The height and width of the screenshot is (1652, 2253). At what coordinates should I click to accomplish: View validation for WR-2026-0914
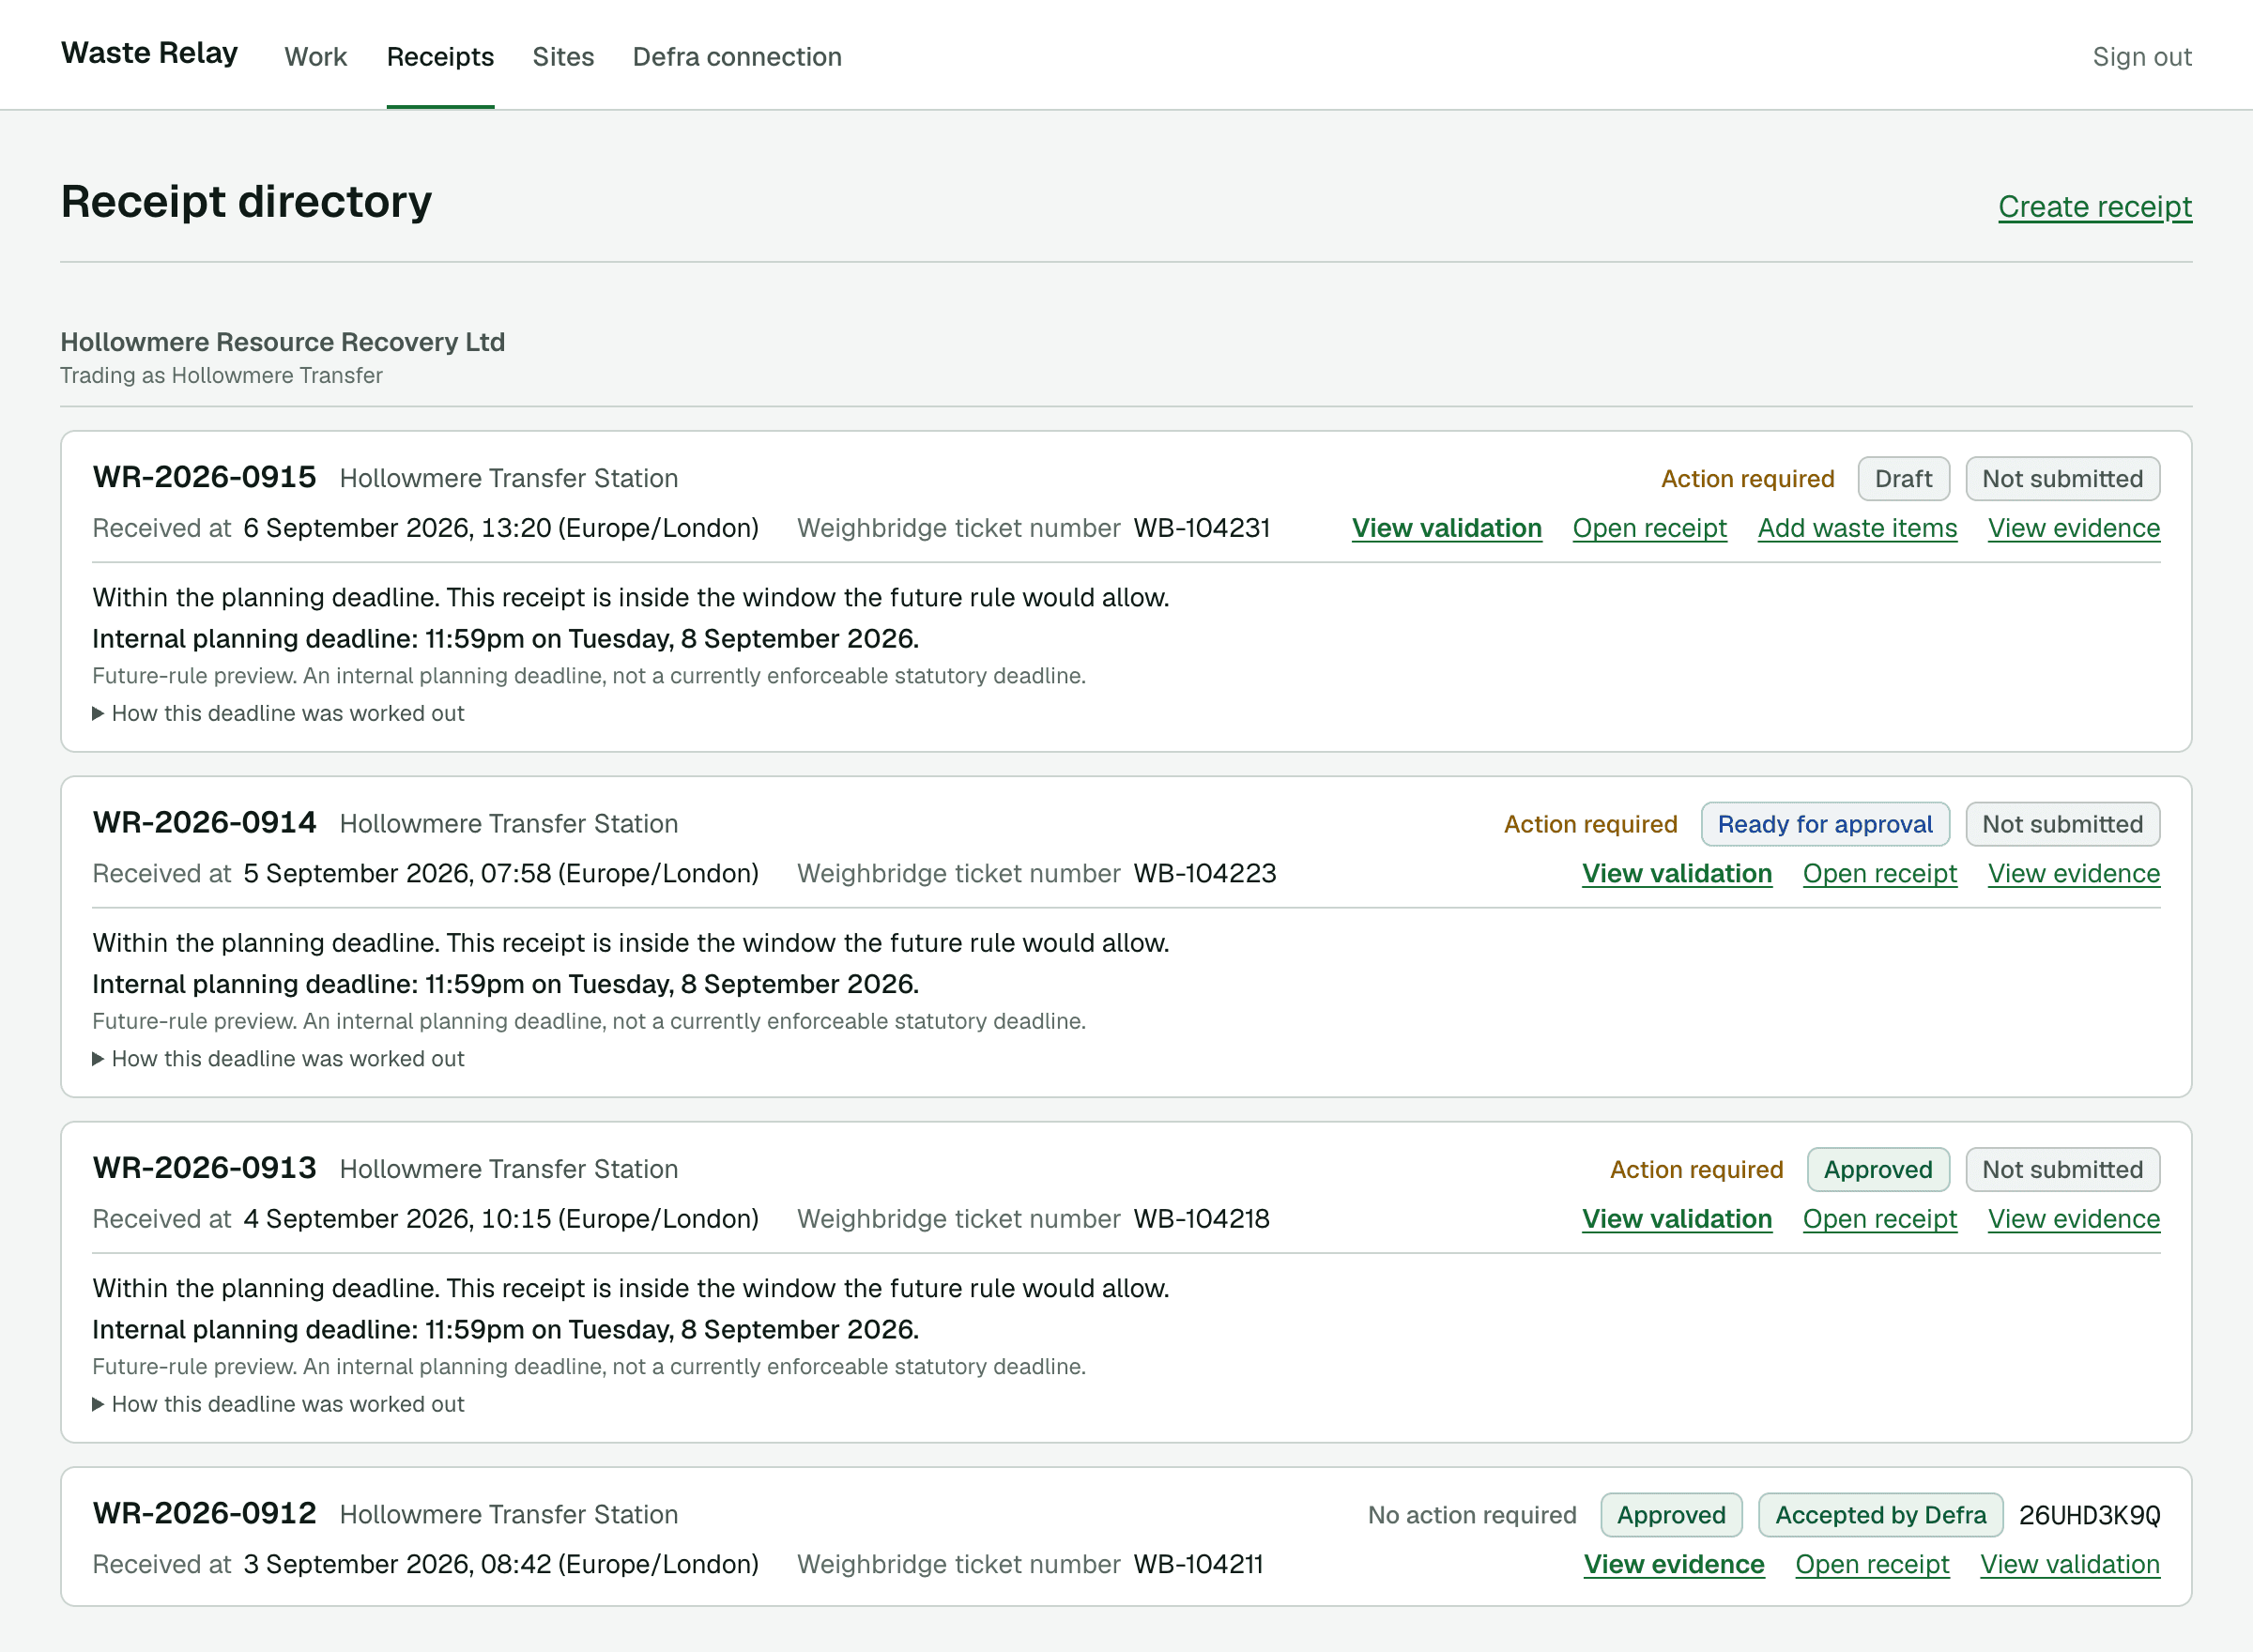(1677, 873)
